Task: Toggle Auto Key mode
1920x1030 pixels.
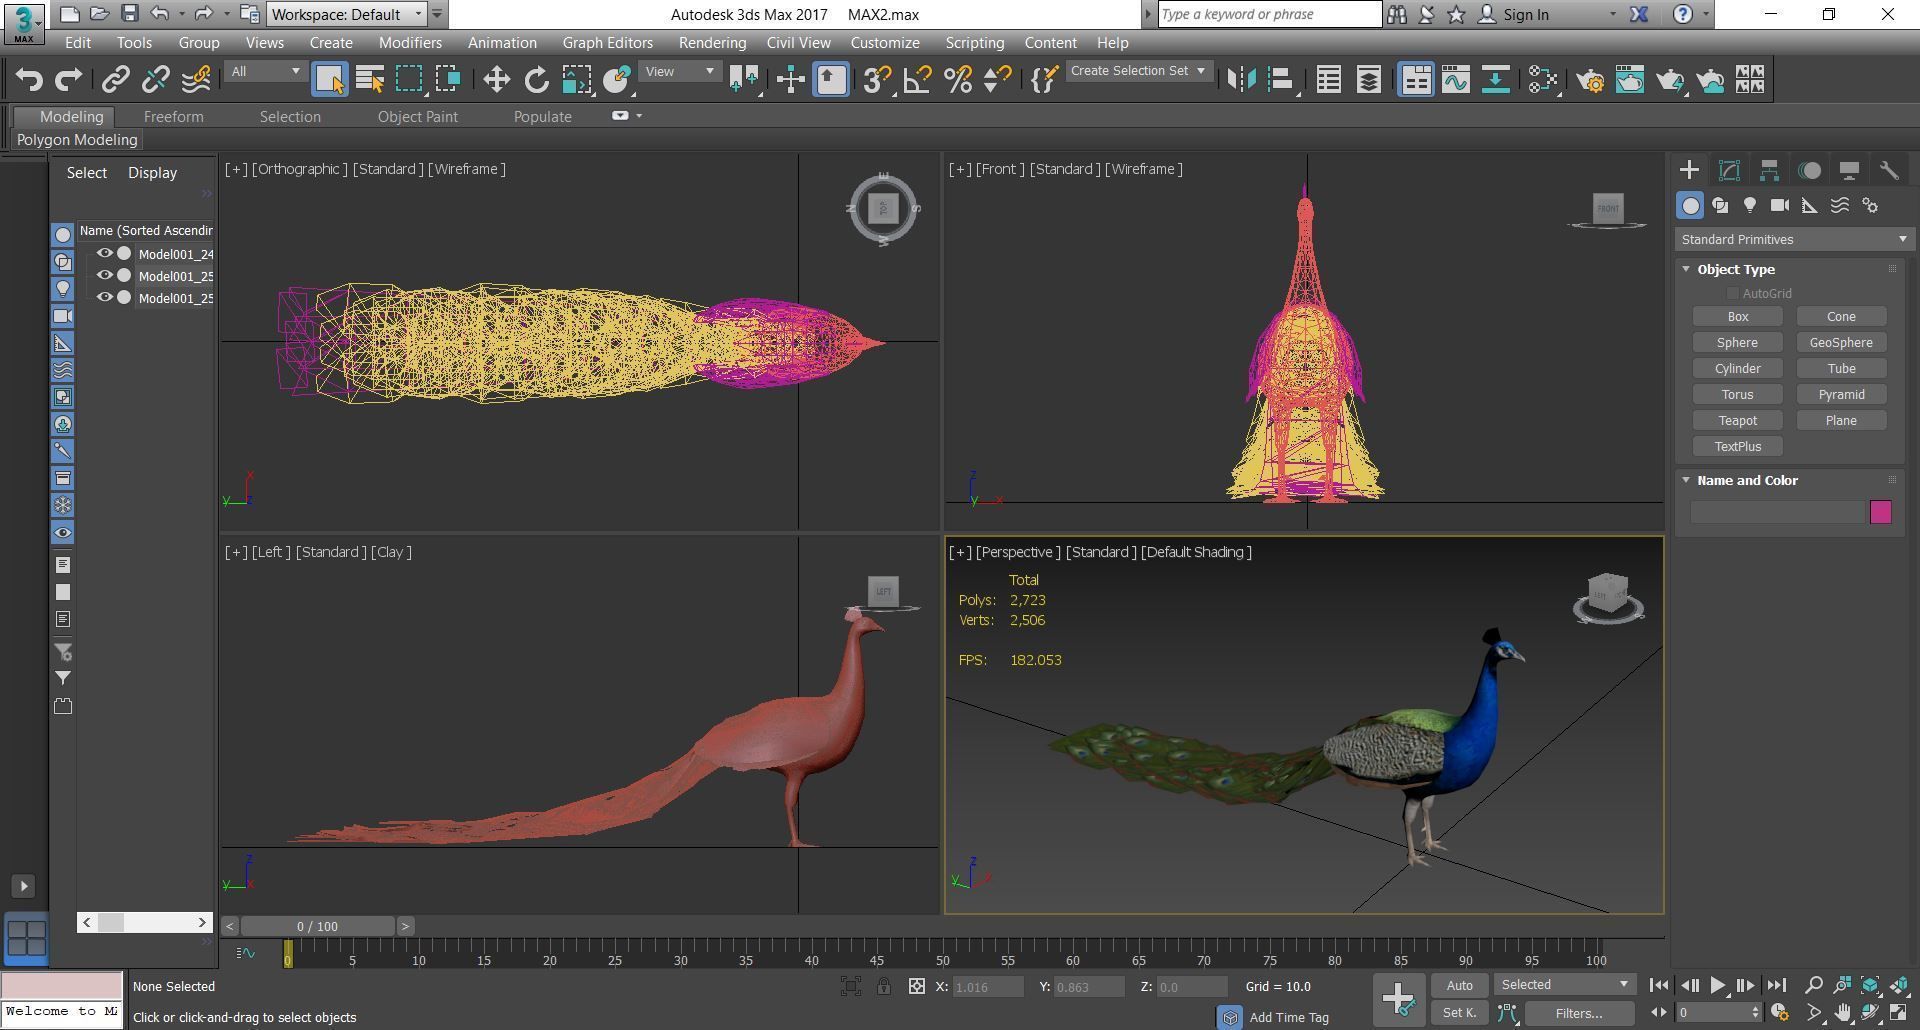Action: coord(1459,985)
